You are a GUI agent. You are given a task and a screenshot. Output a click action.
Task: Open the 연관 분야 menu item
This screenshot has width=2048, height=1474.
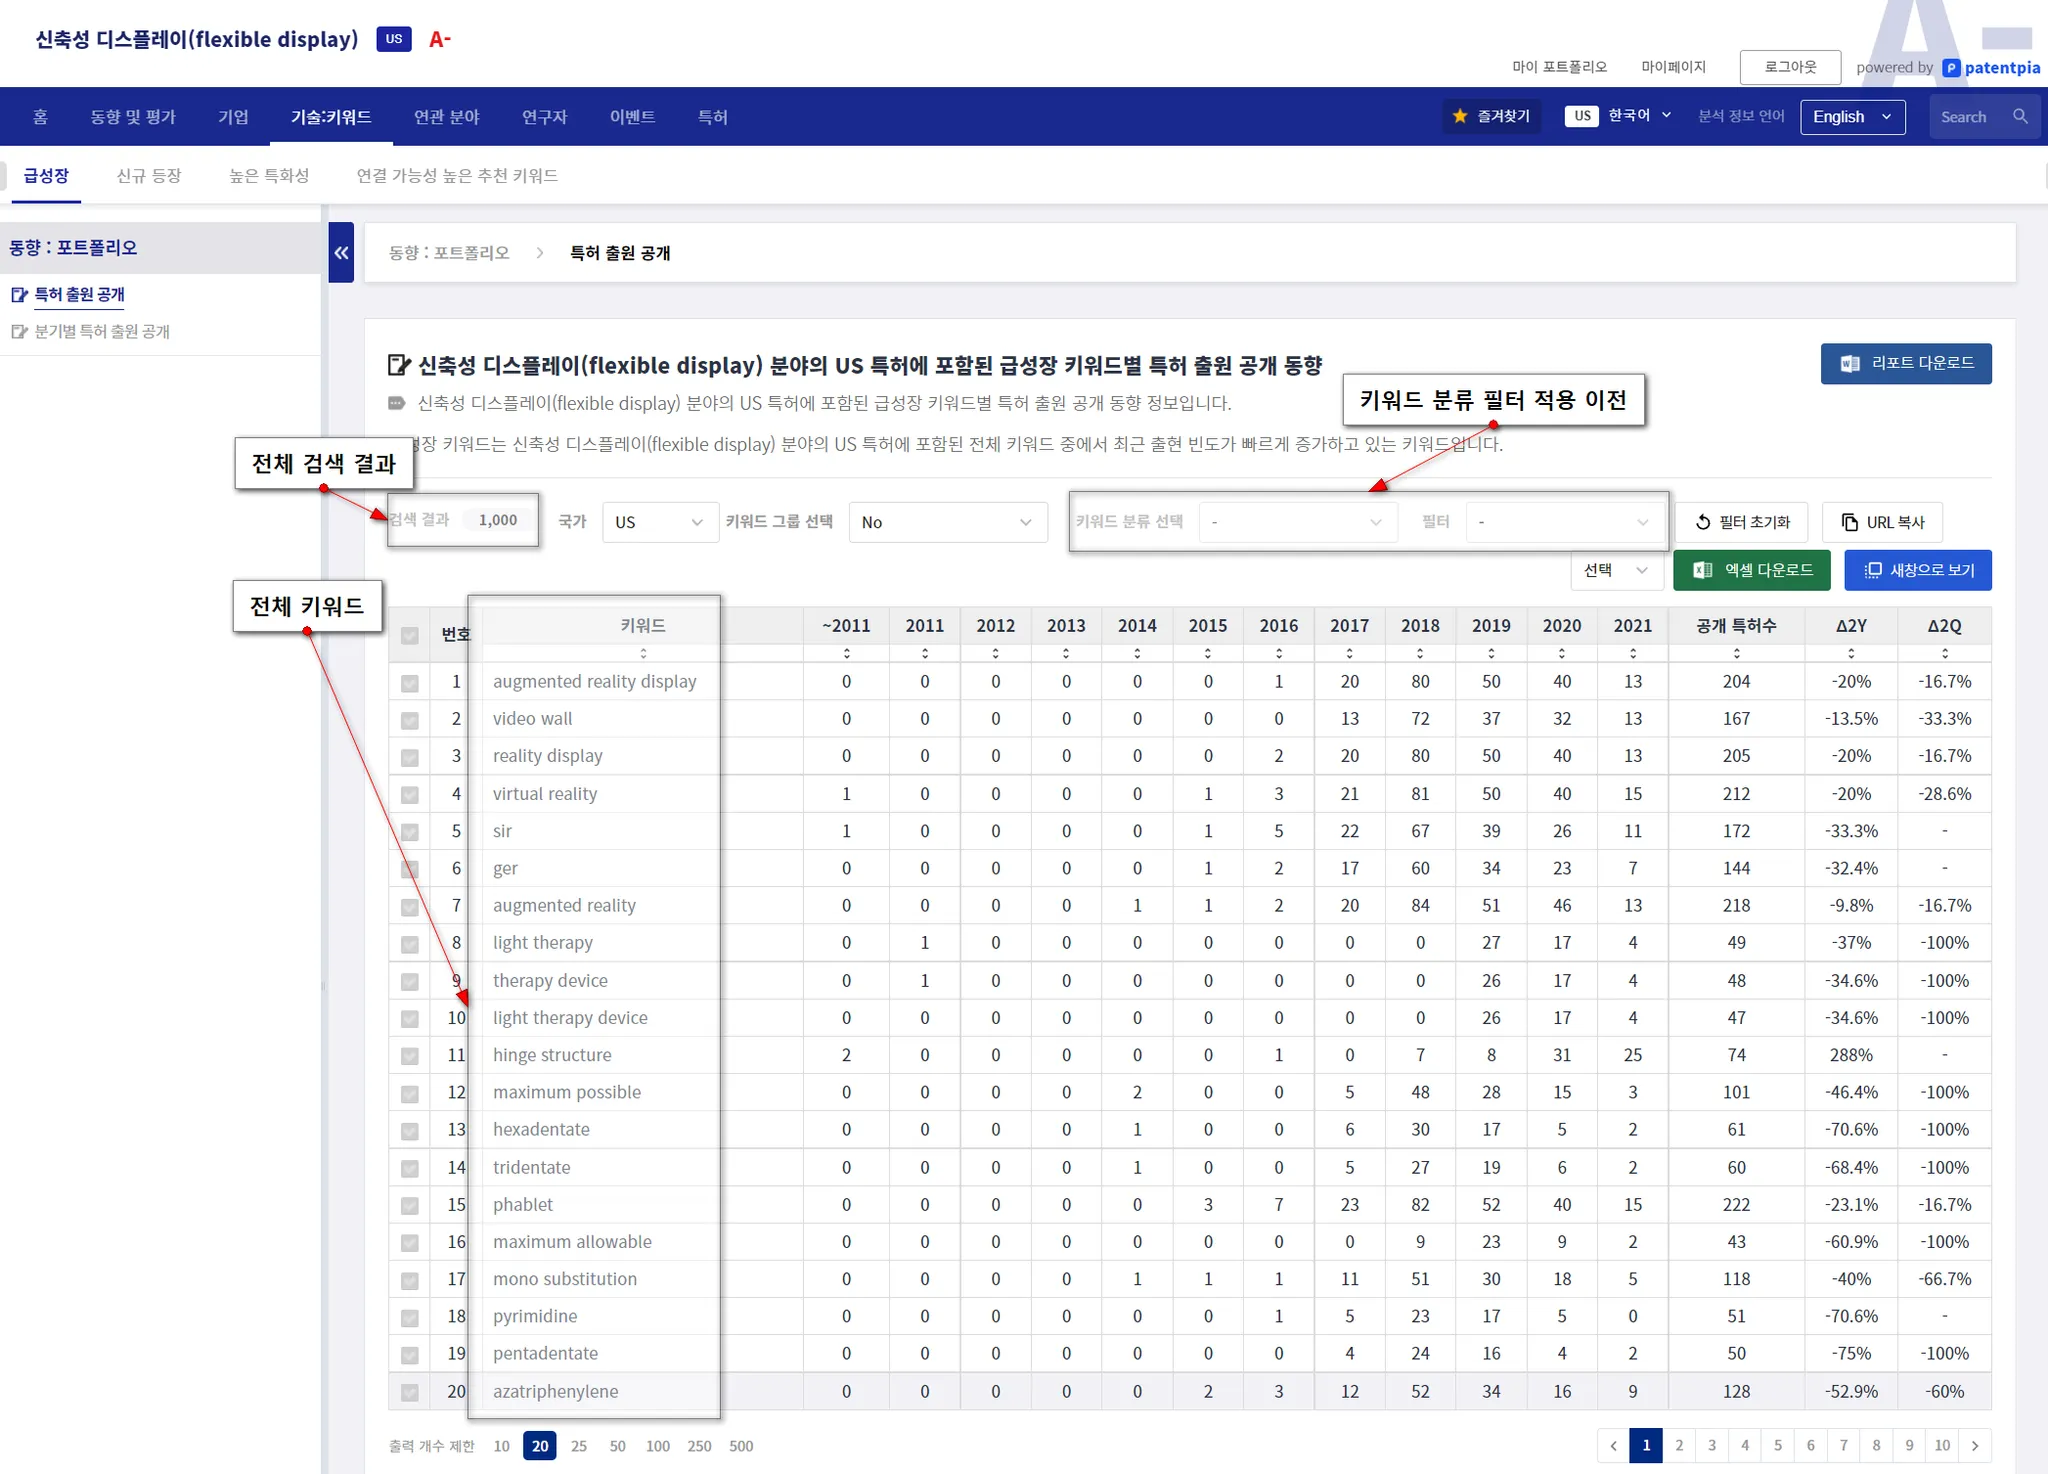pos(446,116)
